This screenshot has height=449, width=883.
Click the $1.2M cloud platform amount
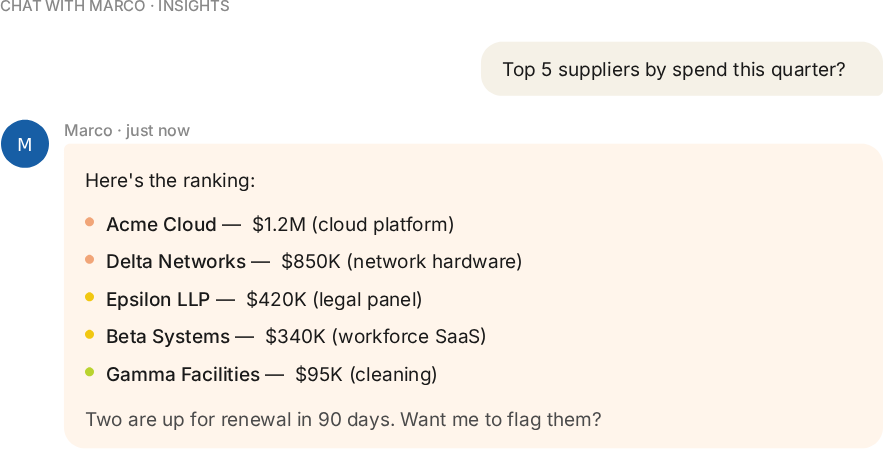[x=353, y=224]
